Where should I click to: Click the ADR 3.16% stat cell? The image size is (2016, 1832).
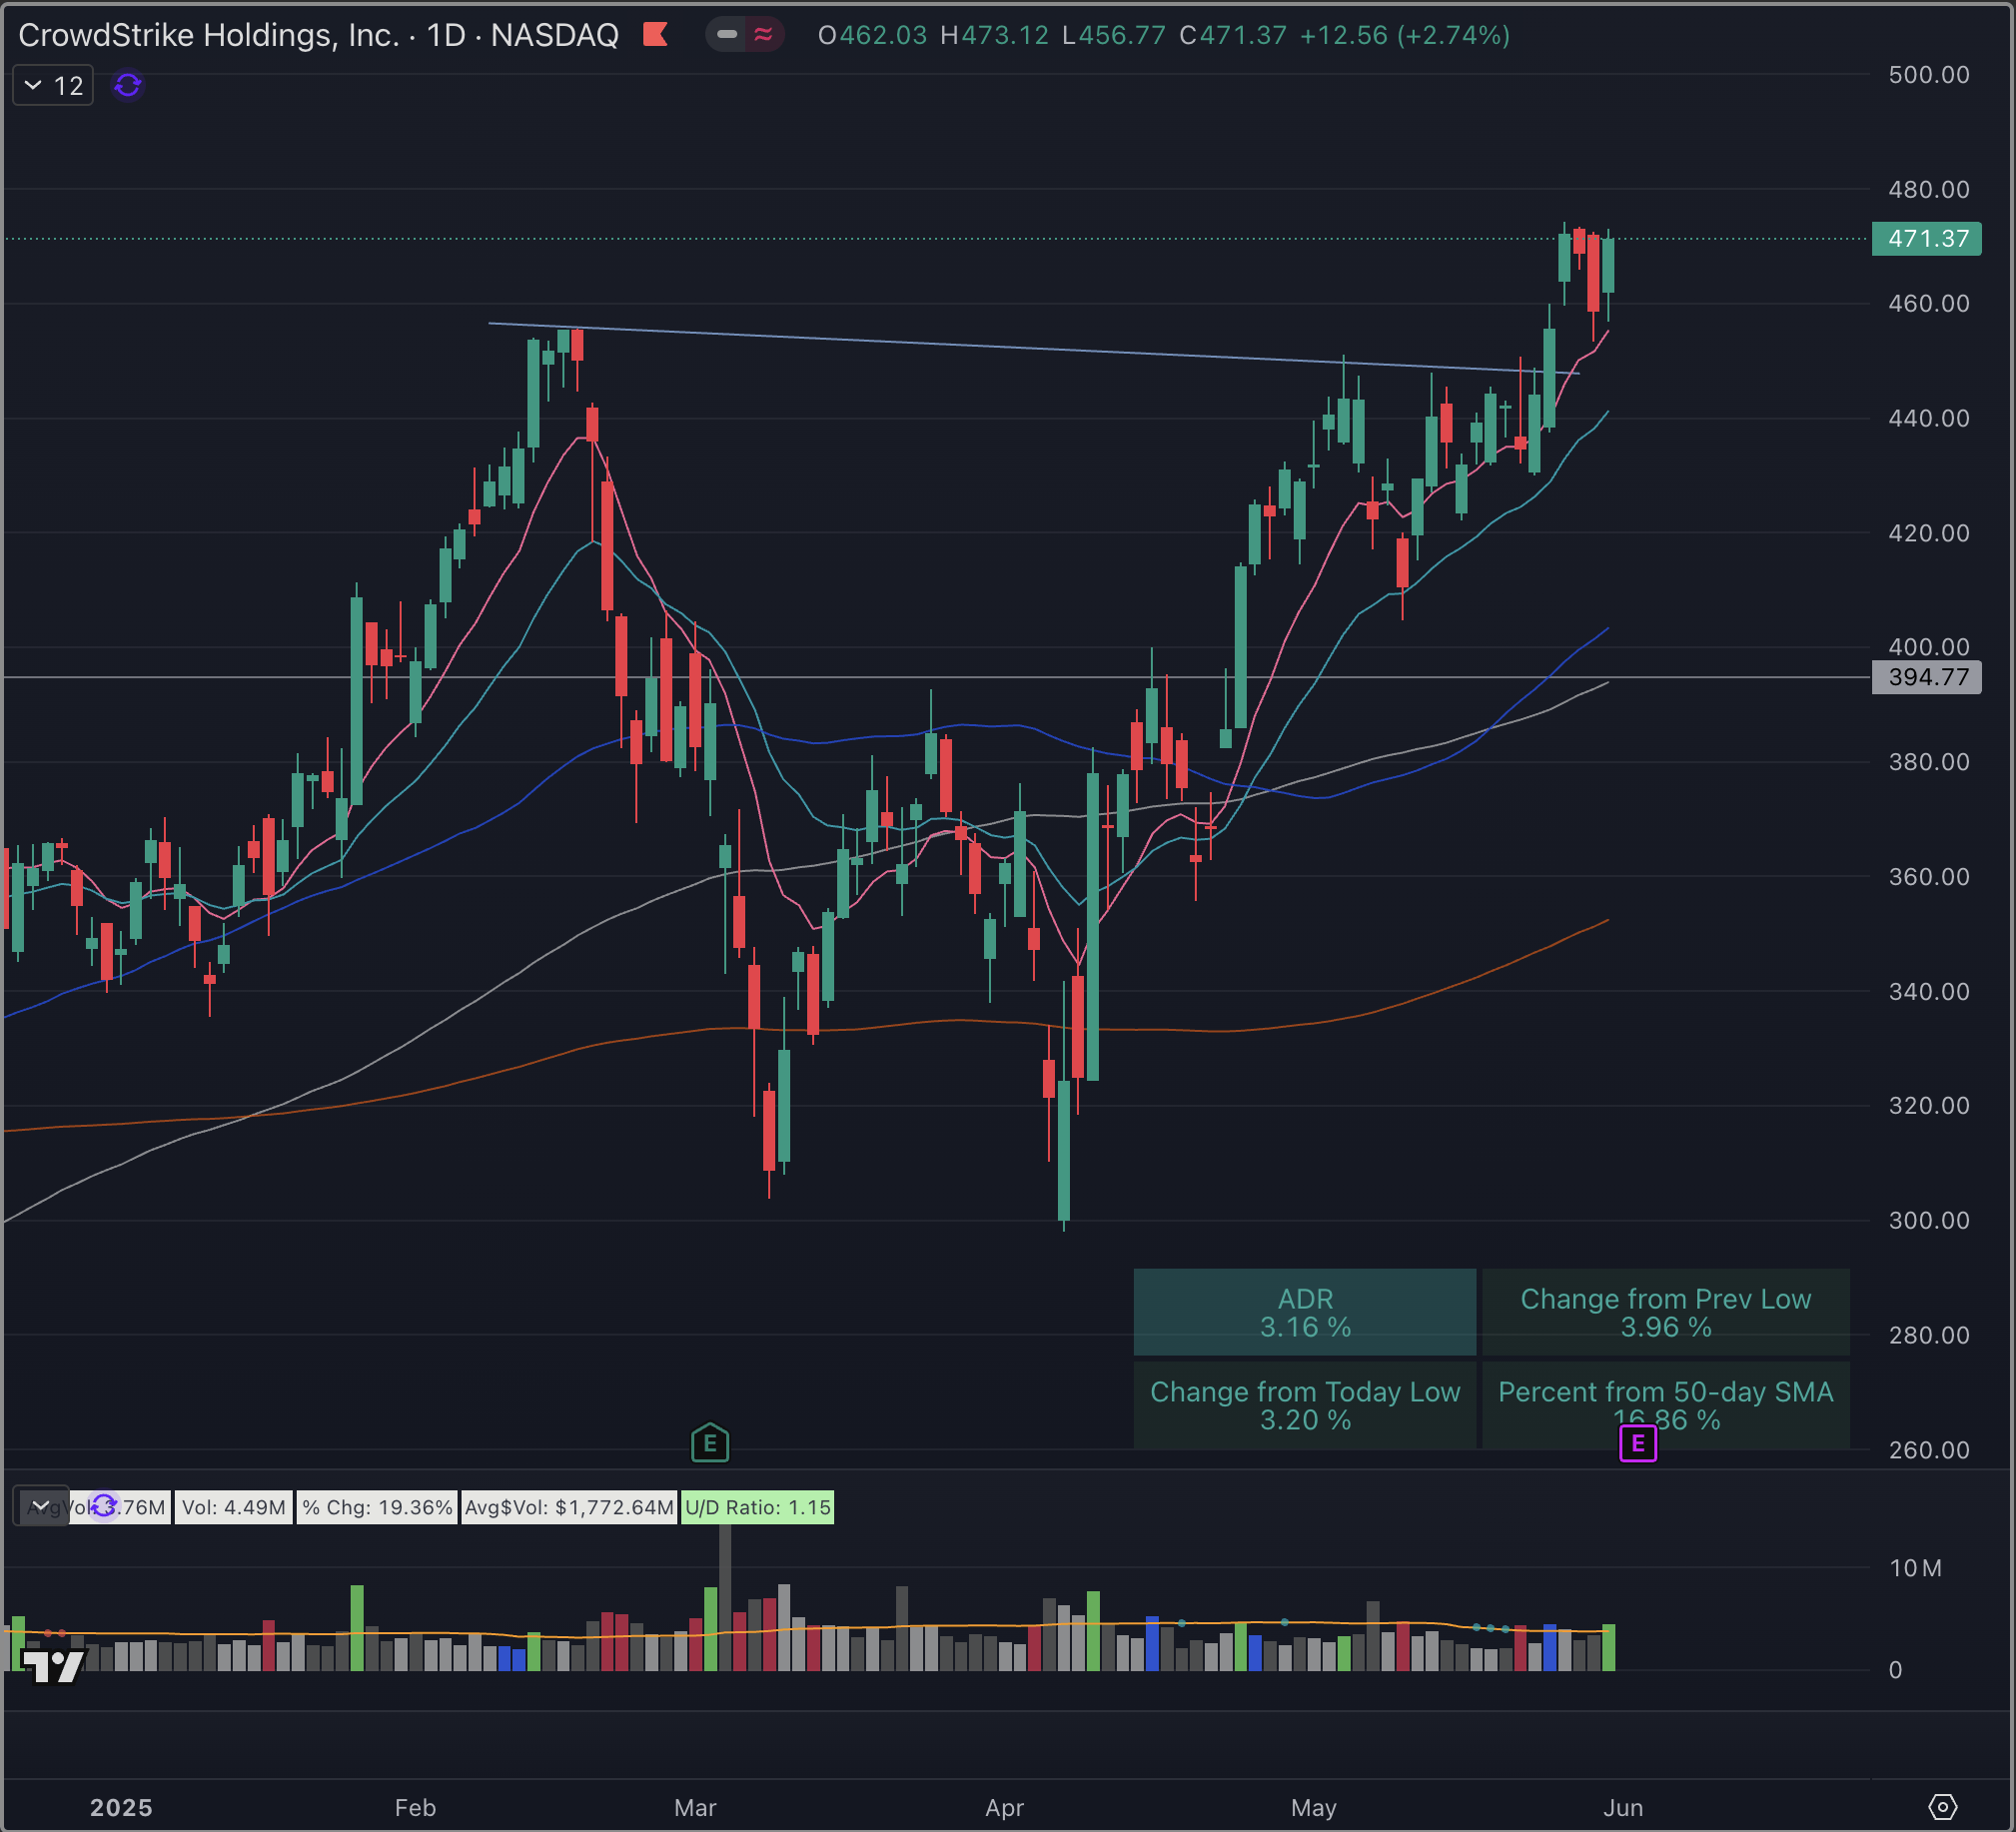1304,1312
